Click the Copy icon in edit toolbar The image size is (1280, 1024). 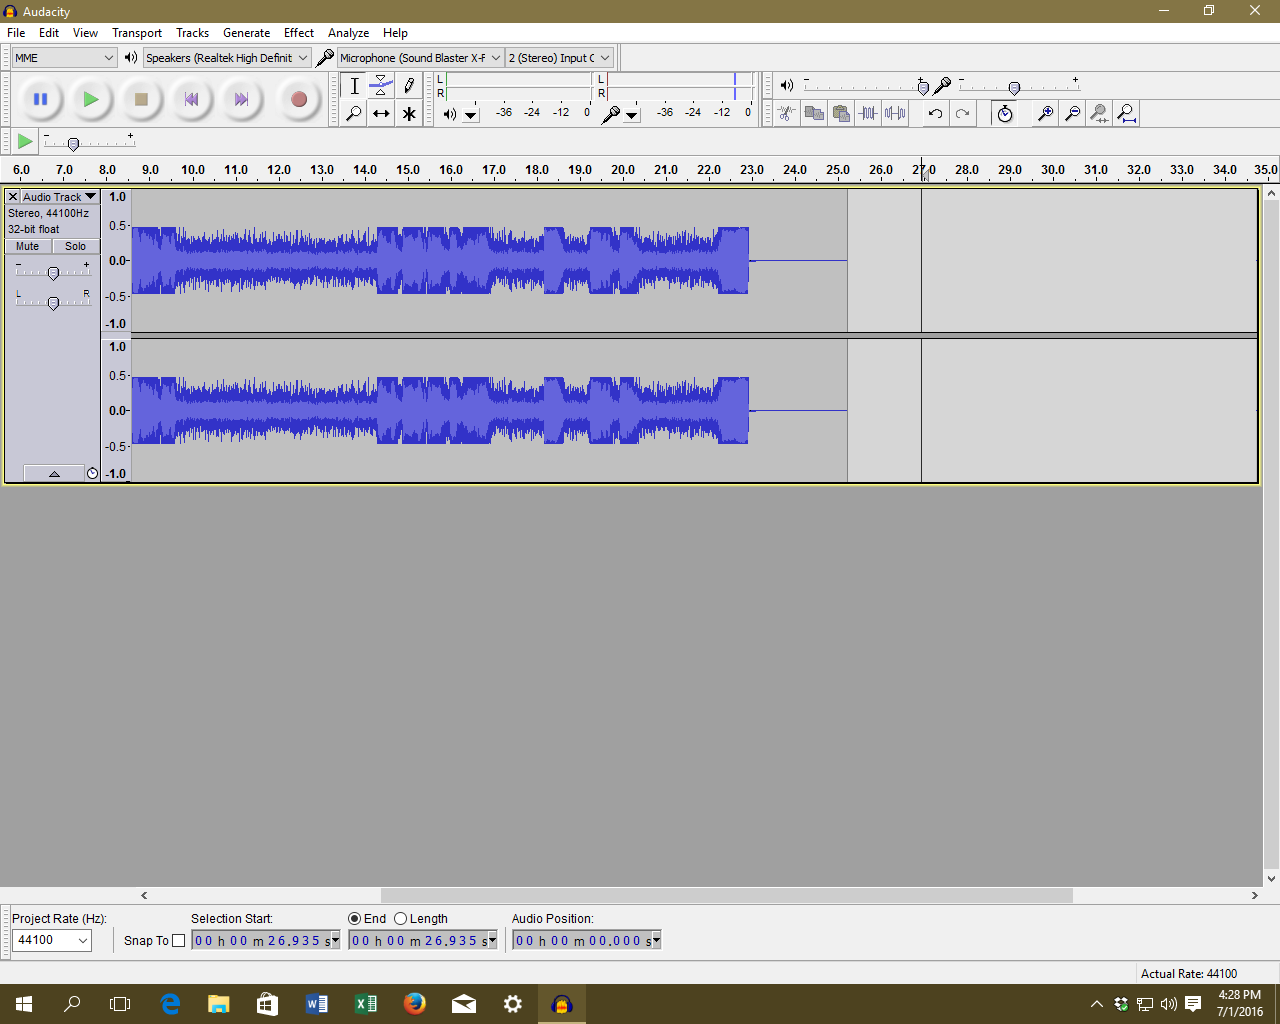[x=814, y=113]
